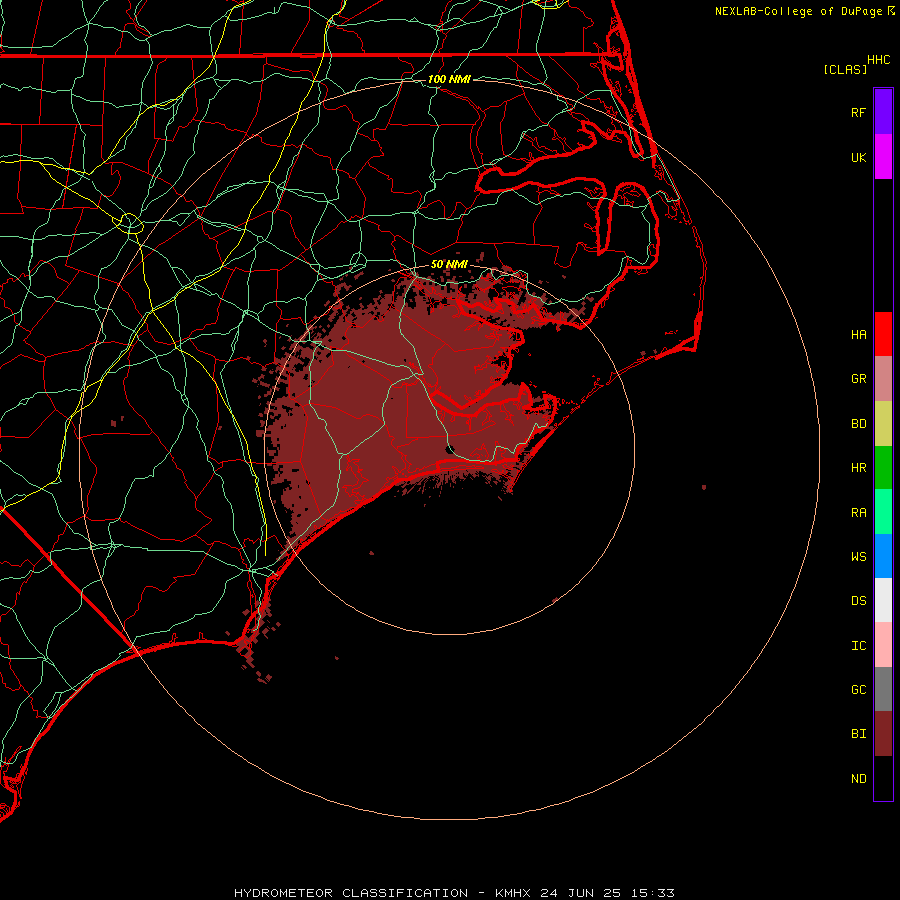Screen dimensions: 900x900
Task: Click the ND legend label
Action: [x=858, y=779]
